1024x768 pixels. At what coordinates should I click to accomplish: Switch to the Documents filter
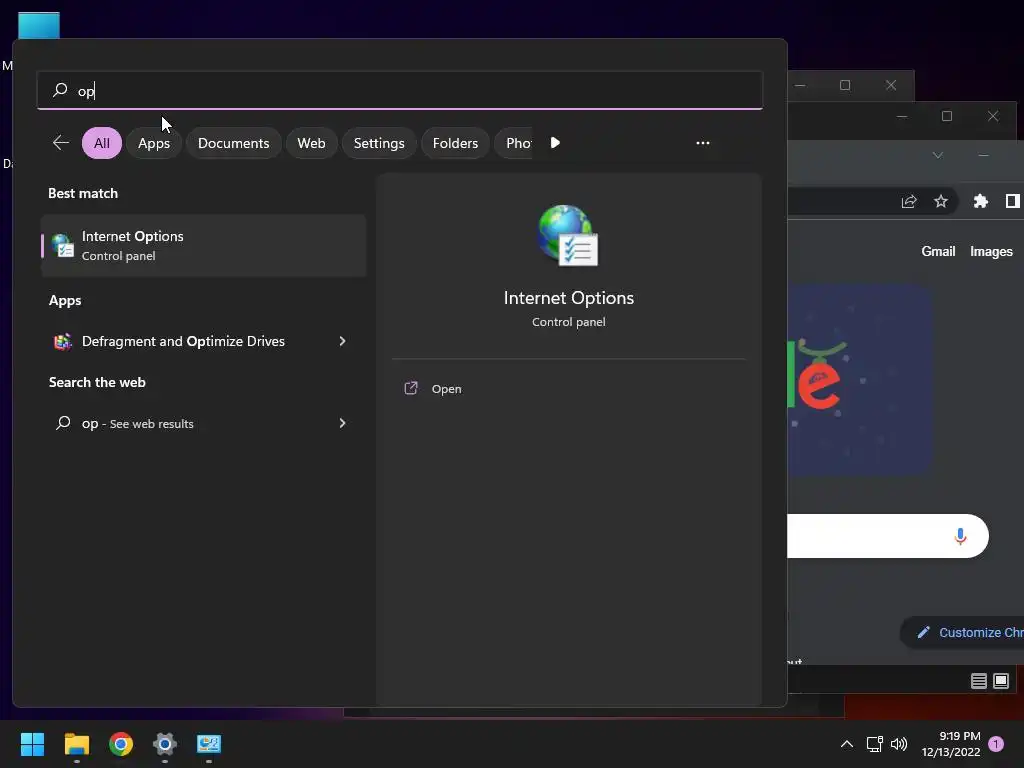[x=233, y=143]
